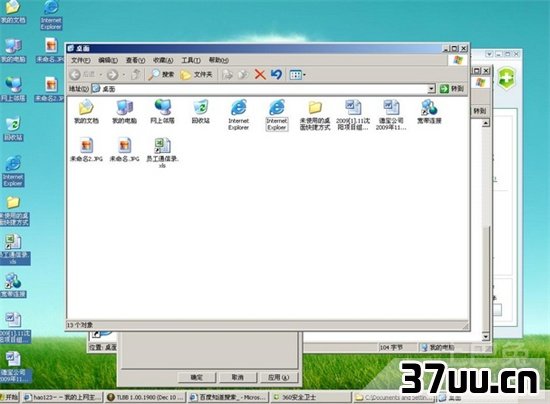Viewport: 550px width, 404px height.
Task: Click 确定 in the background dialog
Action: click(x=197, y=377)
